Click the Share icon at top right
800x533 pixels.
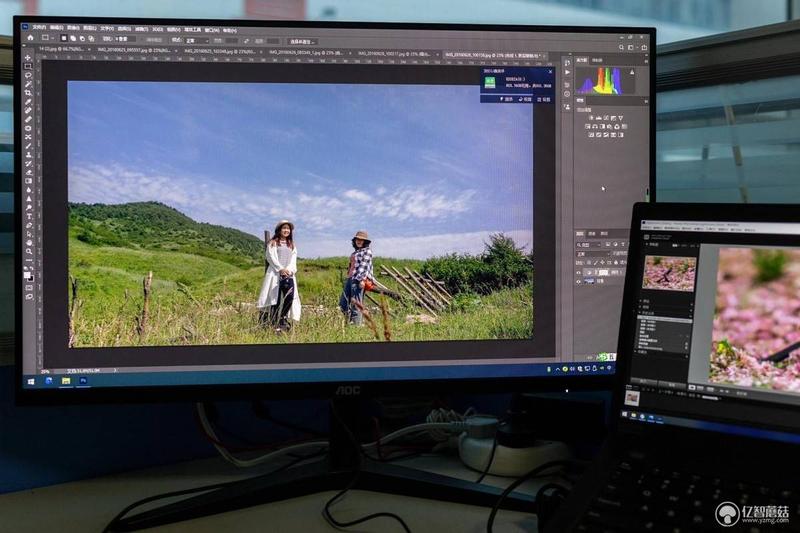[644, 47]
